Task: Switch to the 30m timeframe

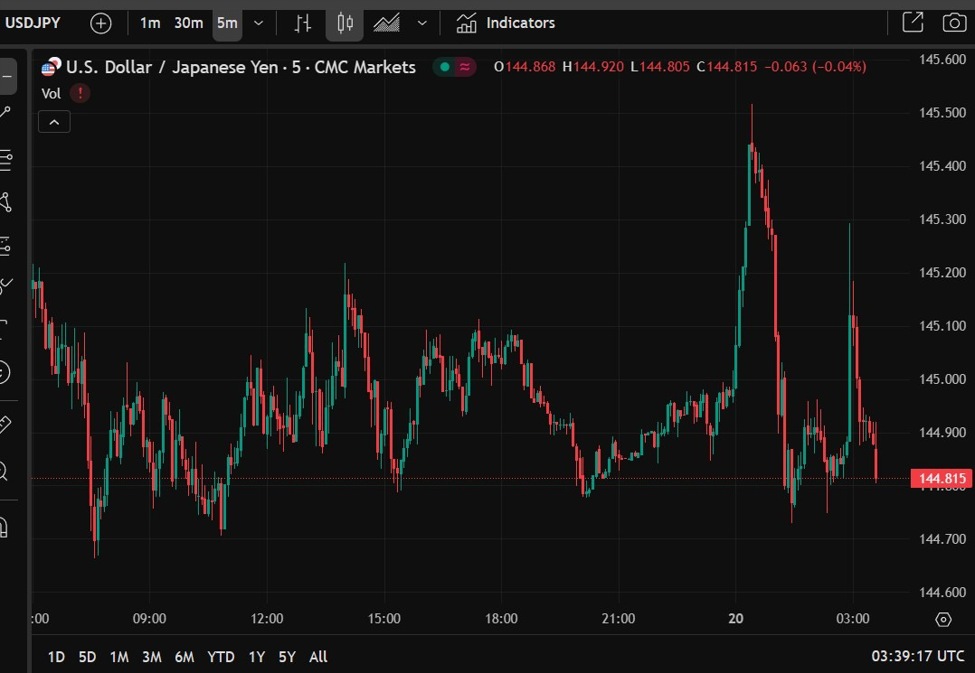Action: click(188, 23)
